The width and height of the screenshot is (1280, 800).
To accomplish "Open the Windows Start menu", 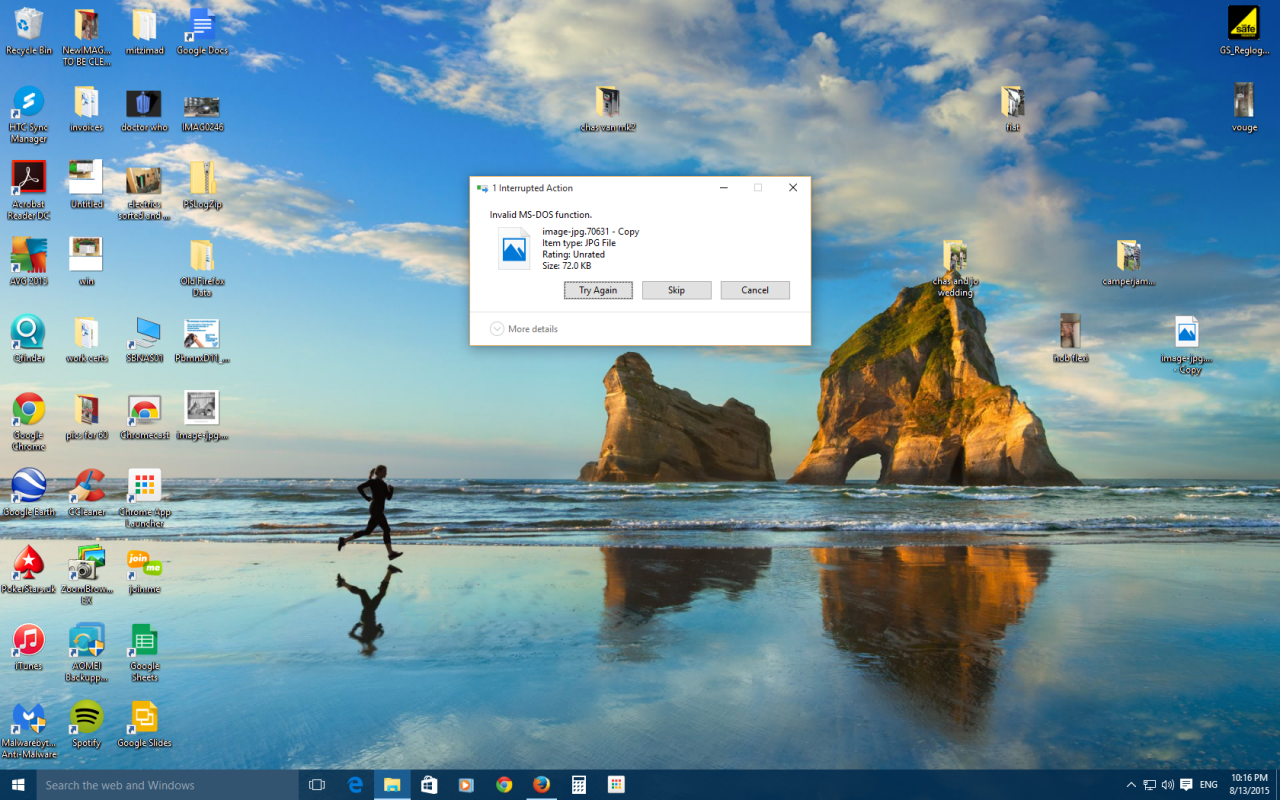I will click(x=18, y=785).
